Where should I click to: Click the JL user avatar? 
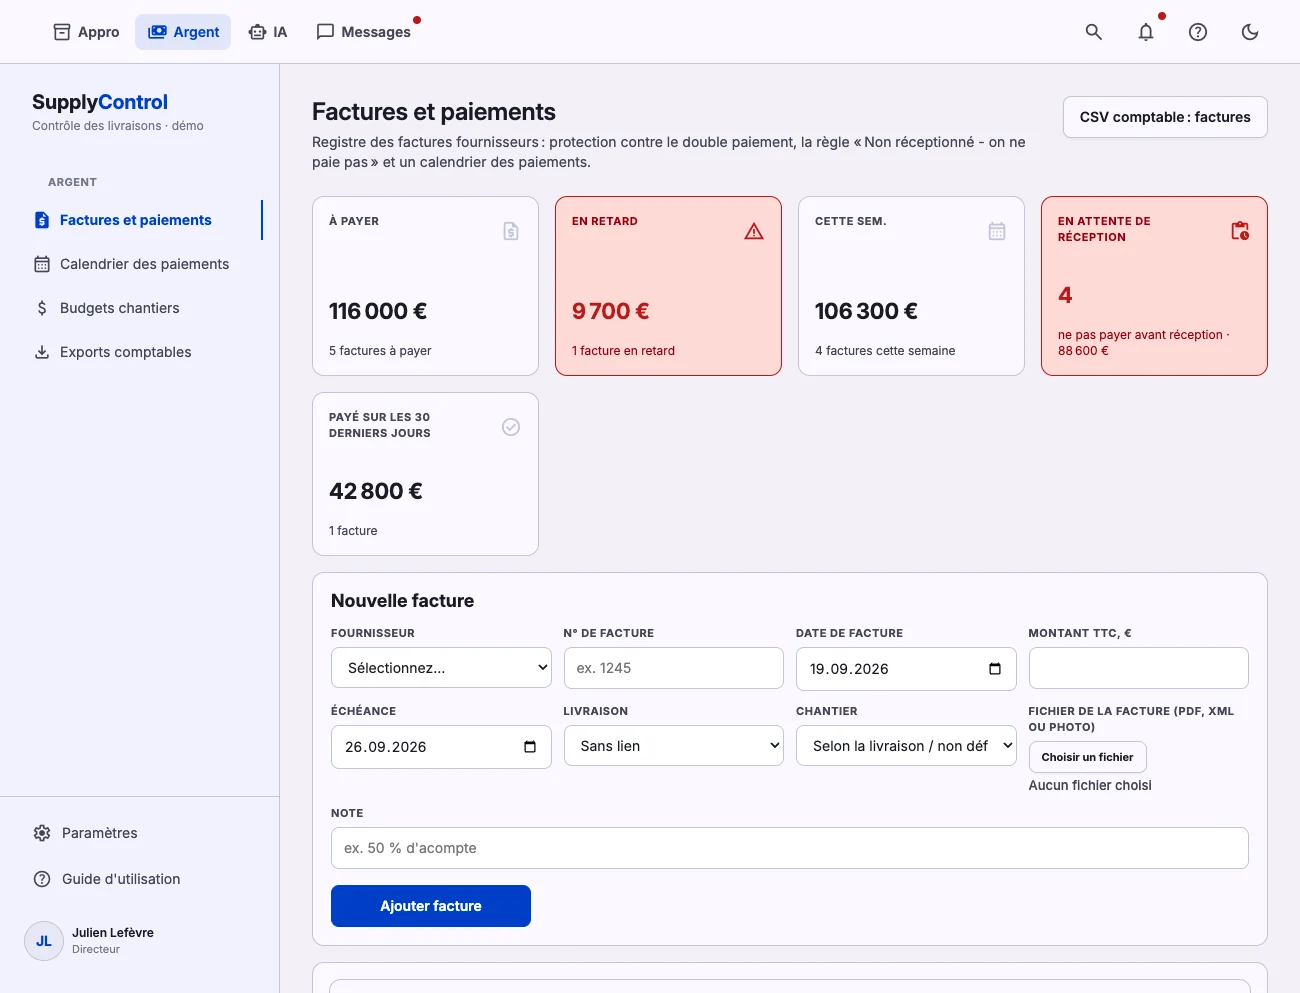click(44, 941)
